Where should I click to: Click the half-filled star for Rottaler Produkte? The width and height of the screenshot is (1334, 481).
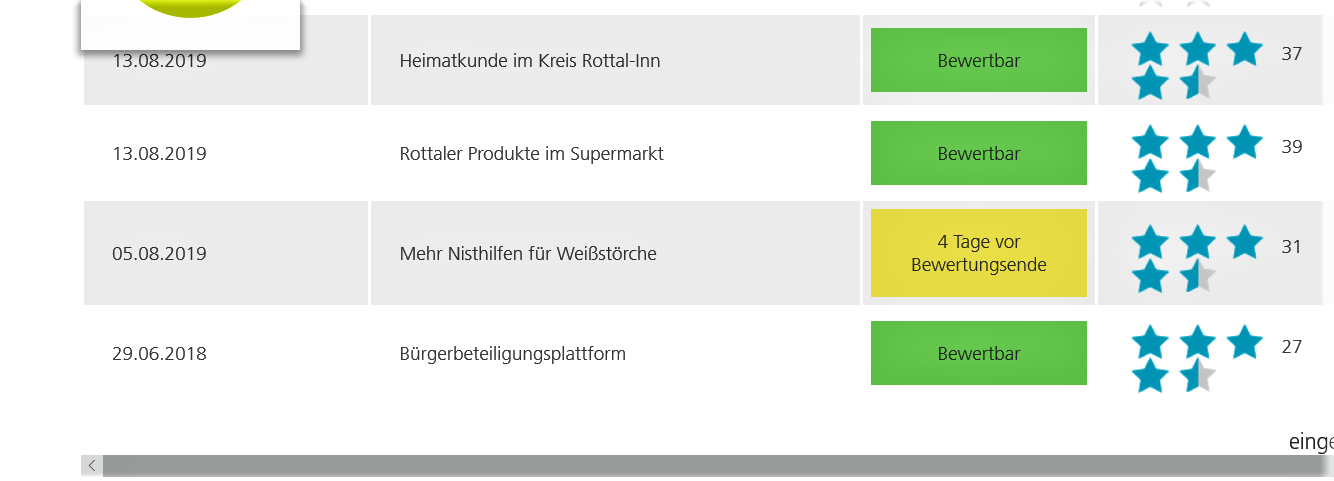tap(1198, 177)
